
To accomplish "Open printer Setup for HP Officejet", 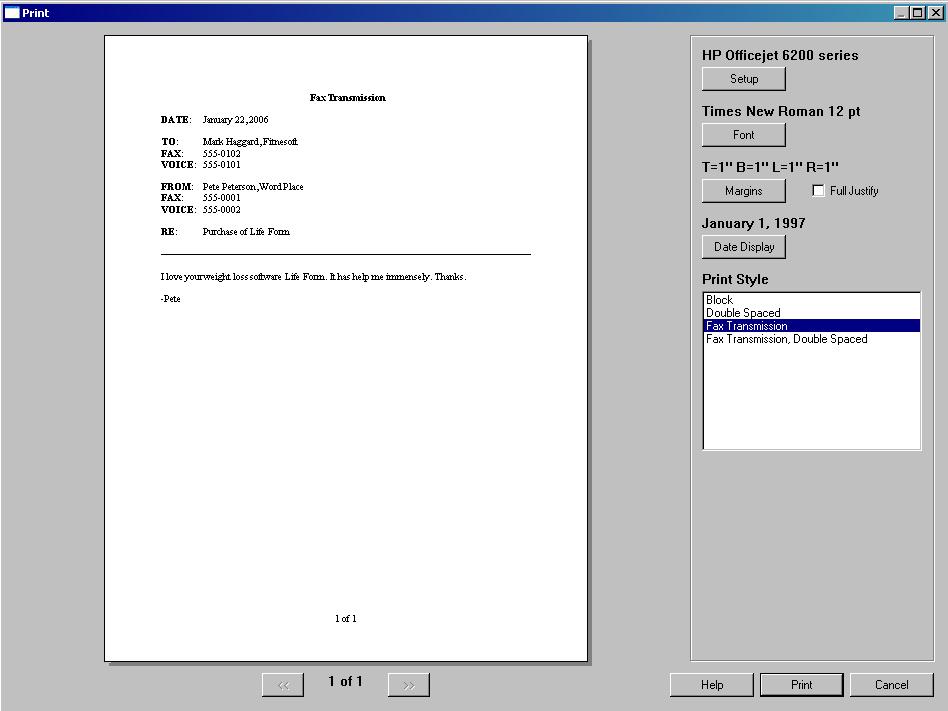I will coord(743,79).
